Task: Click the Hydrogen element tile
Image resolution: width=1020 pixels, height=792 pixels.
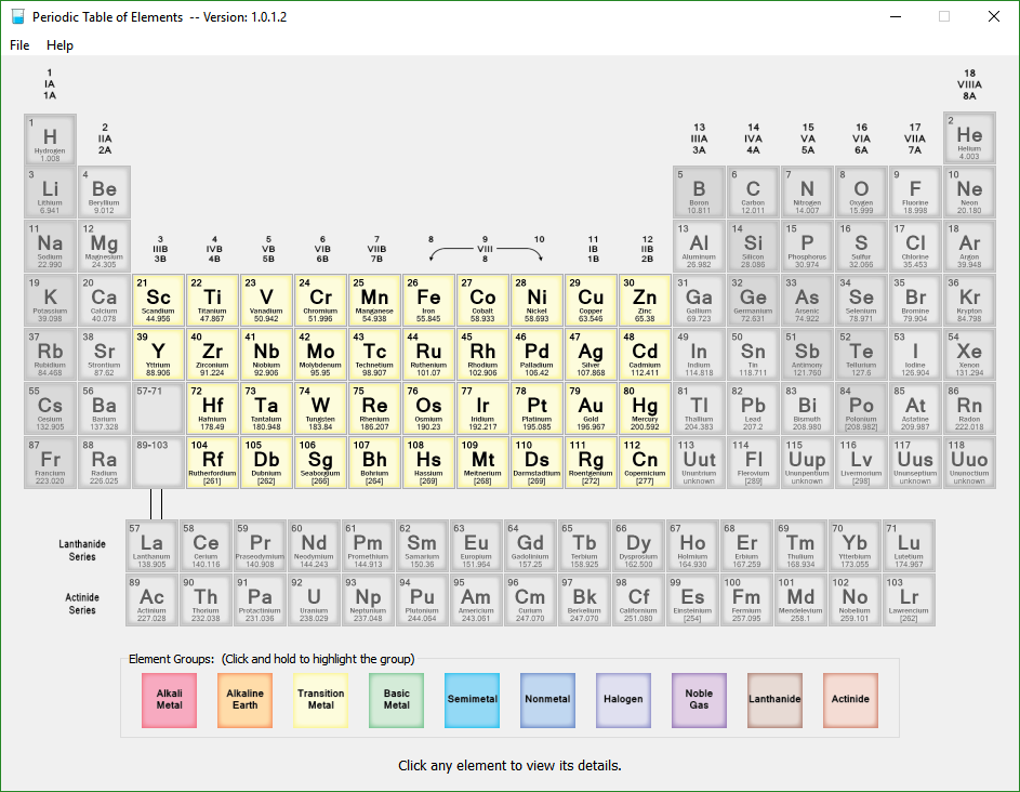Action: (x=50, y=139)
